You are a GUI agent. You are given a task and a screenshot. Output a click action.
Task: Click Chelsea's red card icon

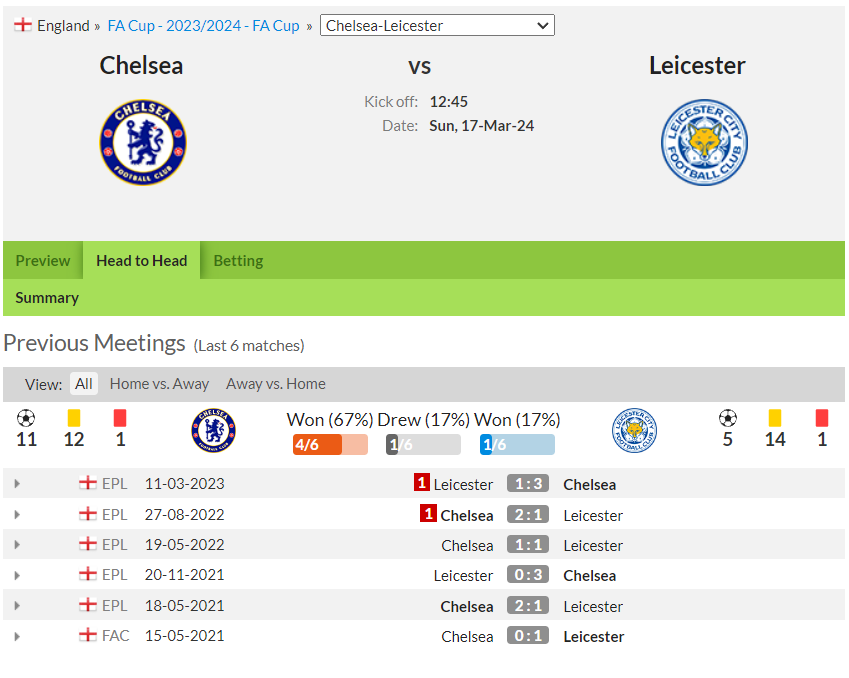click(120, 418)
